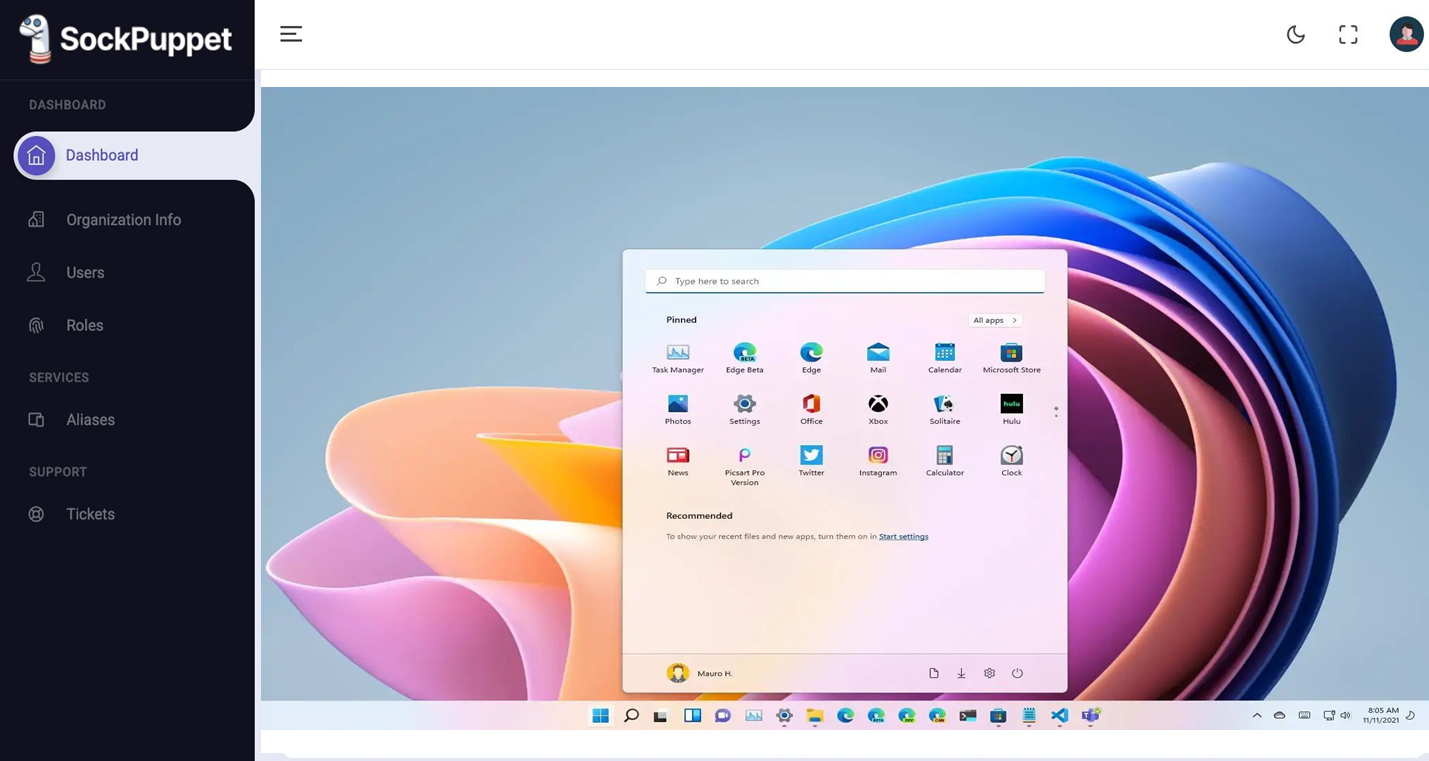Click the Mauro H. account button
The width and height of the screenshot is (1429, 761).
(x=700, y=673)
